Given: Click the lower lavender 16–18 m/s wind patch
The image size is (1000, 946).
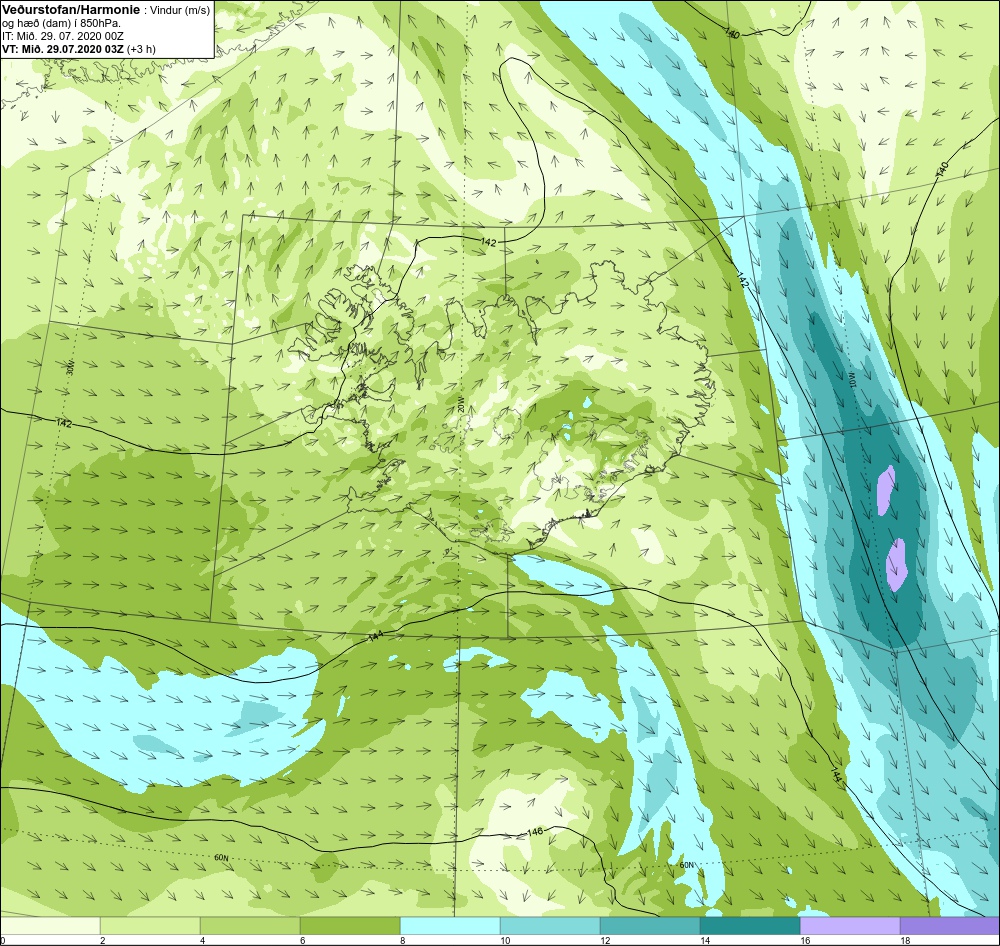Looking at the screenshot, I should click(x=896, y=565).
